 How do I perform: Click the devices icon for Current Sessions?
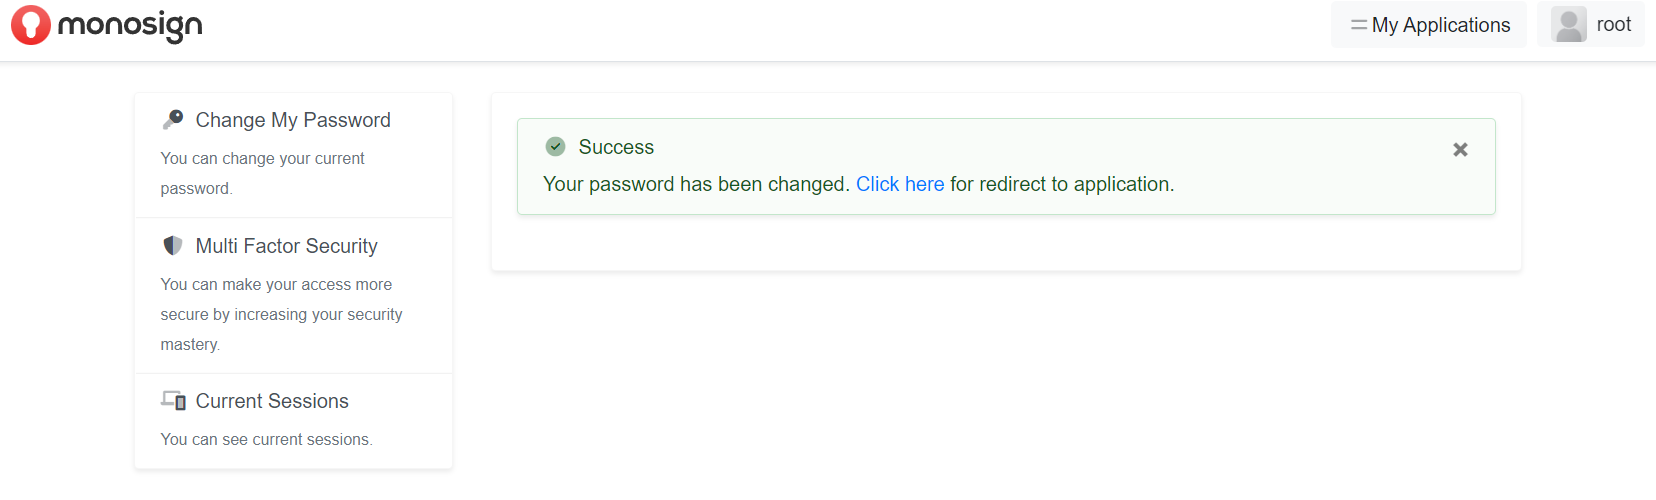click(174, 401)
